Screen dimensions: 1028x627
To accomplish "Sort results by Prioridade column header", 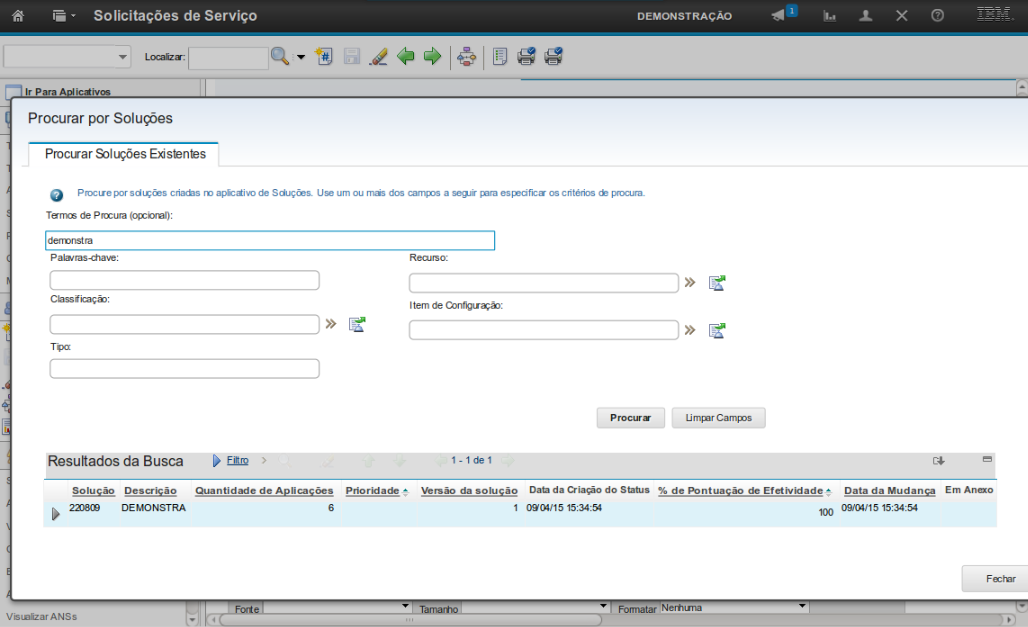I will pos(372,491).
